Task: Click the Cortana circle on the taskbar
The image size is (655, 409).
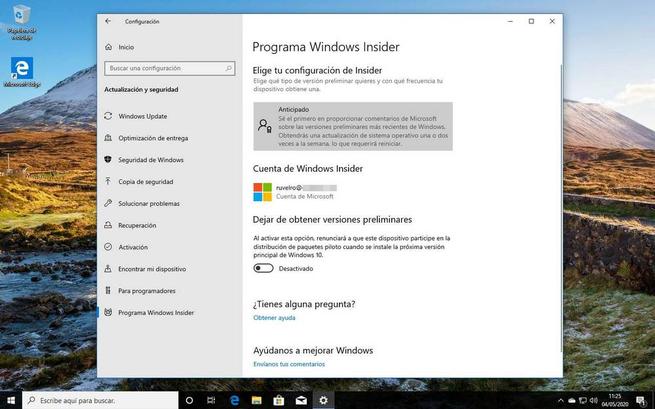Action: click(189, 400)
